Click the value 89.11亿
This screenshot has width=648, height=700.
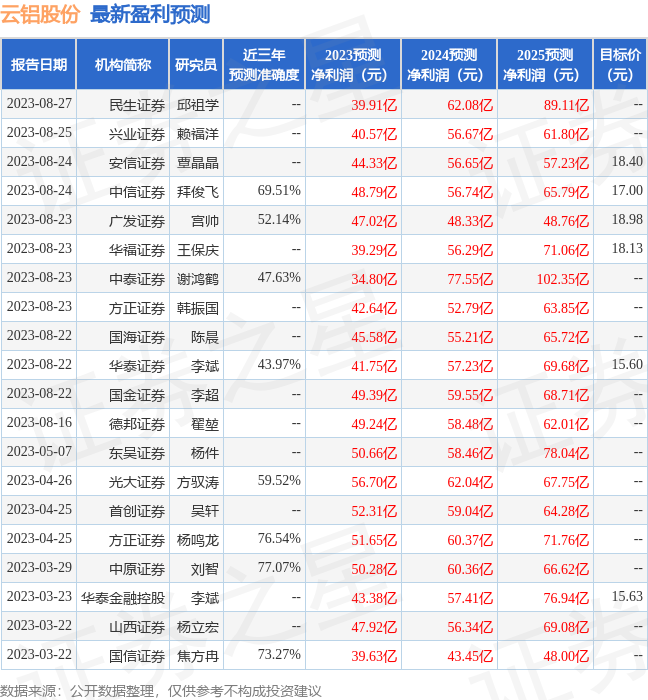pos(566,105)
